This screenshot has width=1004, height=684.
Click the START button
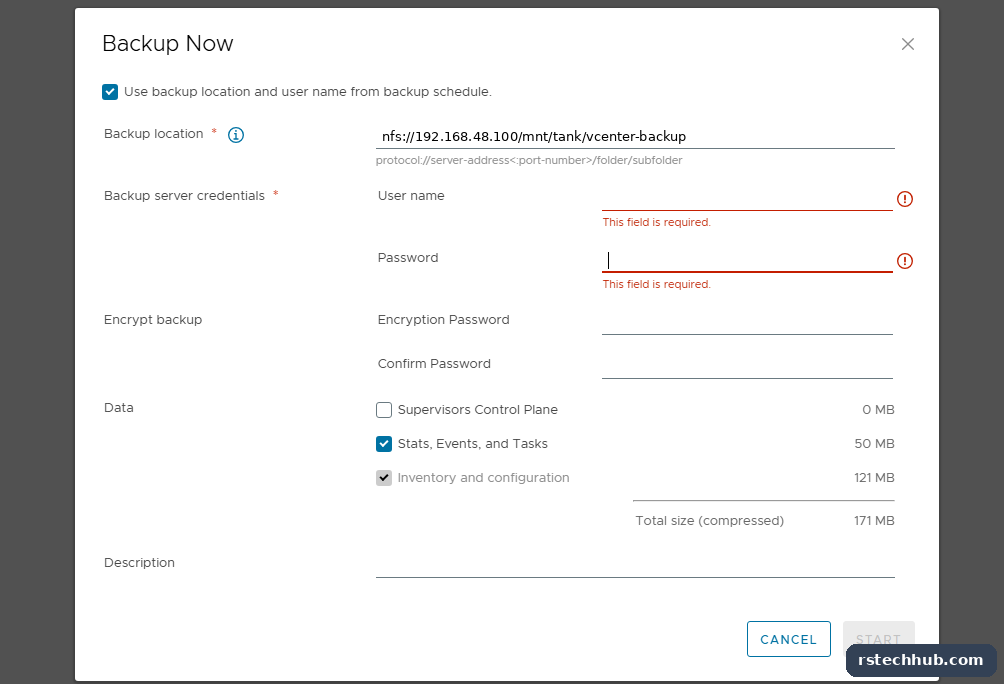878,639
